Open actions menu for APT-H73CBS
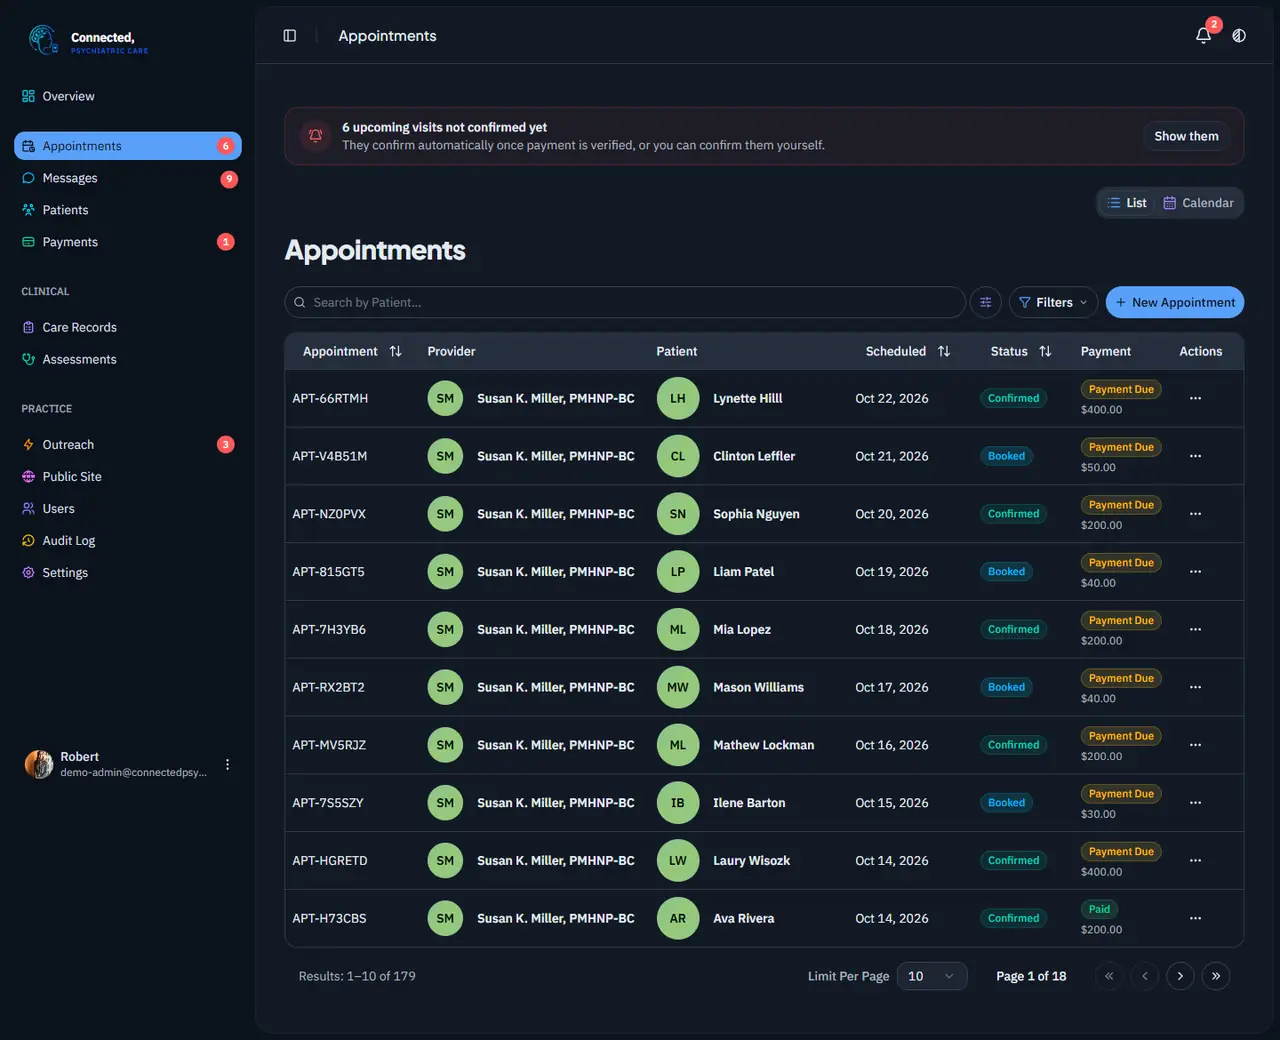 tap(1195, 918)
